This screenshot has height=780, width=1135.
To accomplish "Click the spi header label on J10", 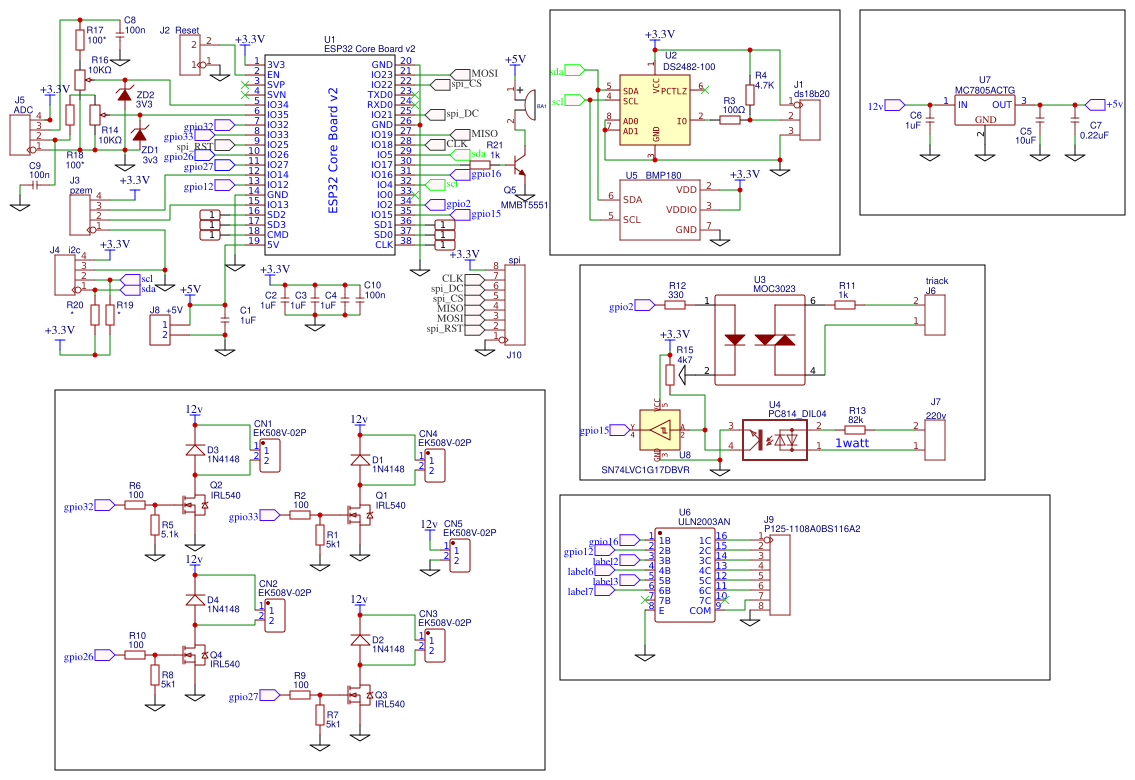I will coord(516,261).
